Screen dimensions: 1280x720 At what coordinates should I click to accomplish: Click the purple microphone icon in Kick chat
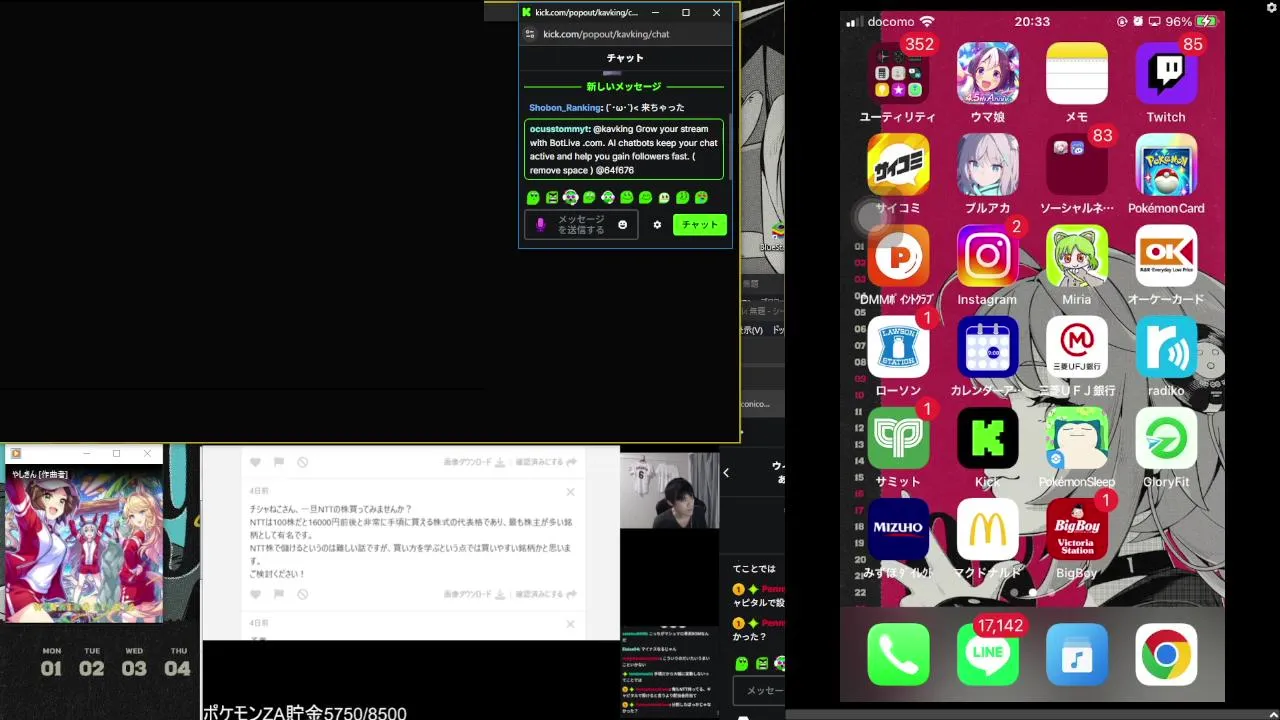pos(541,225)
